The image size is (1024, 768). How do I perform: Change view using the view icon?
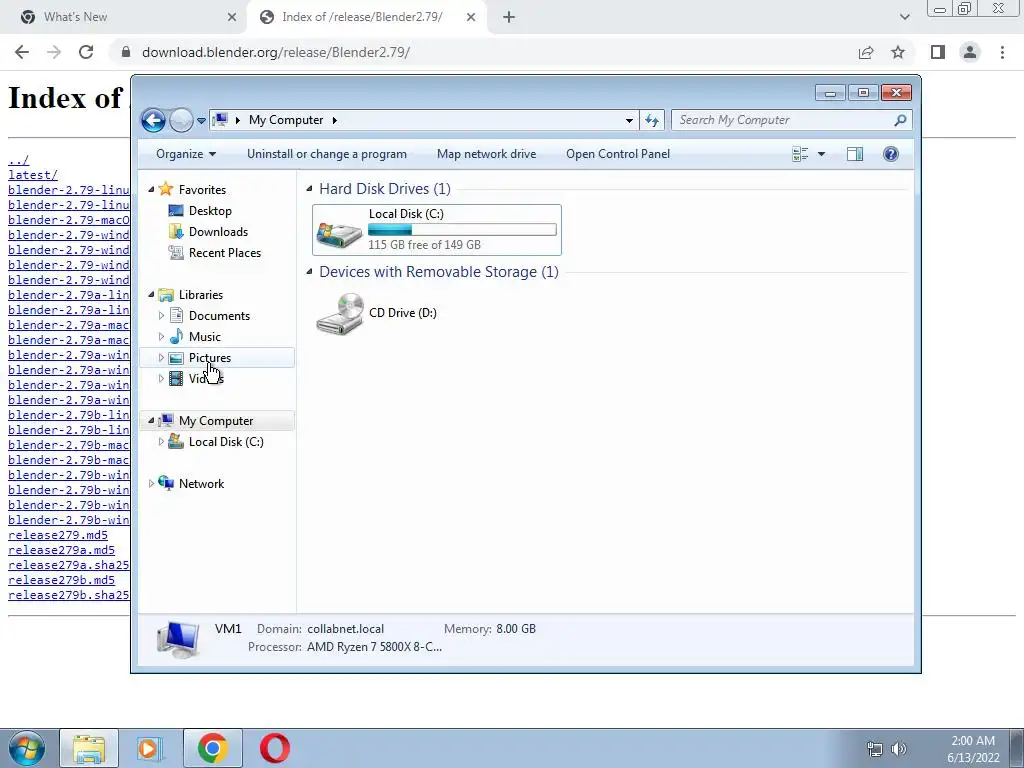pyautogui.click(x=800, y=154)
